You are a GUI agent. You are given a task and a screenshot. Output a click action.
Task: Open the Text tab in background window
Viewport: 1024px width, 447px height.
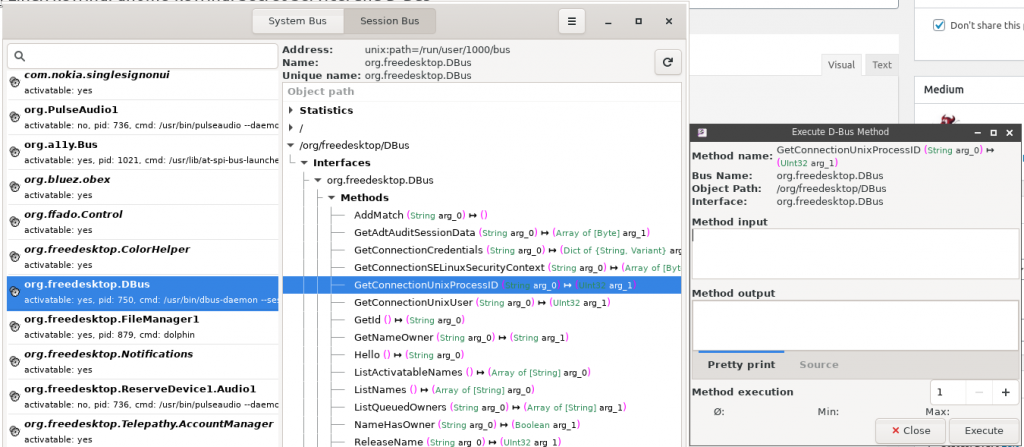(882, 65)
